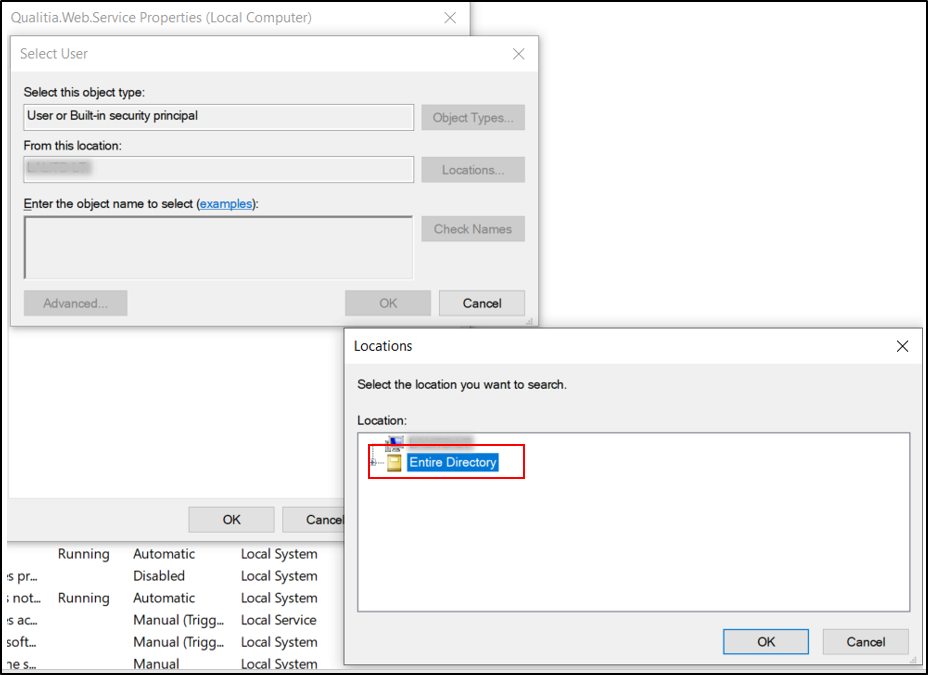928x675 pixels.
Task: Click the Locations... button
Action: [472, 170]
